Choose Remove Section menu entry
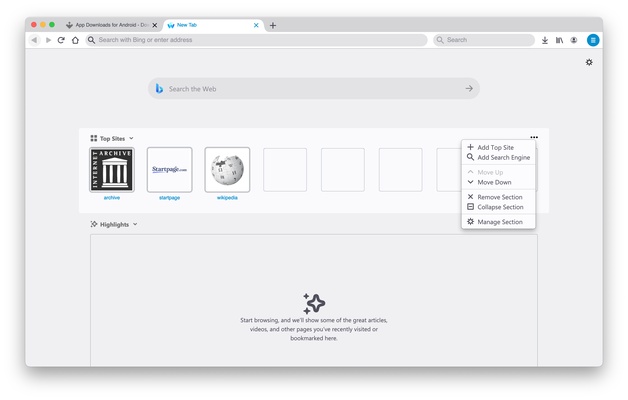The height and width of the screenshot is (400, 628). (498, 197)
